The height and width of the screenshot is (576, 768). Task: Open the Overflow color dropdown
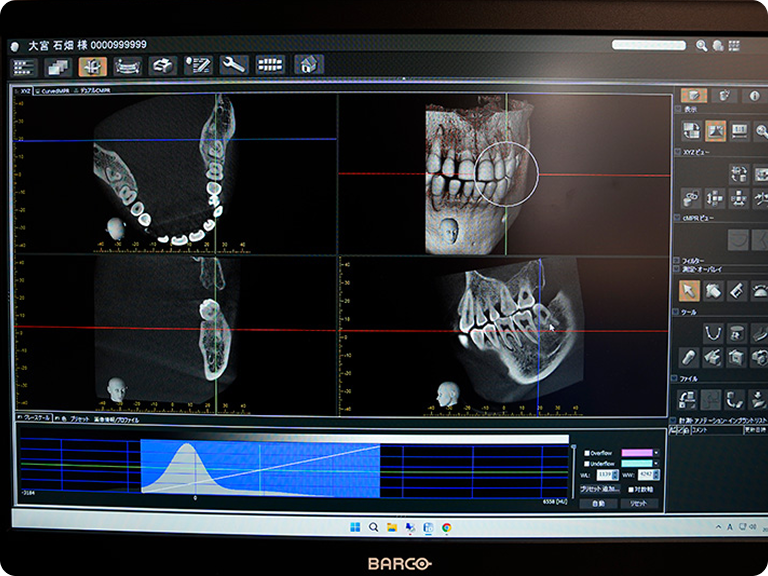(658, 452)
